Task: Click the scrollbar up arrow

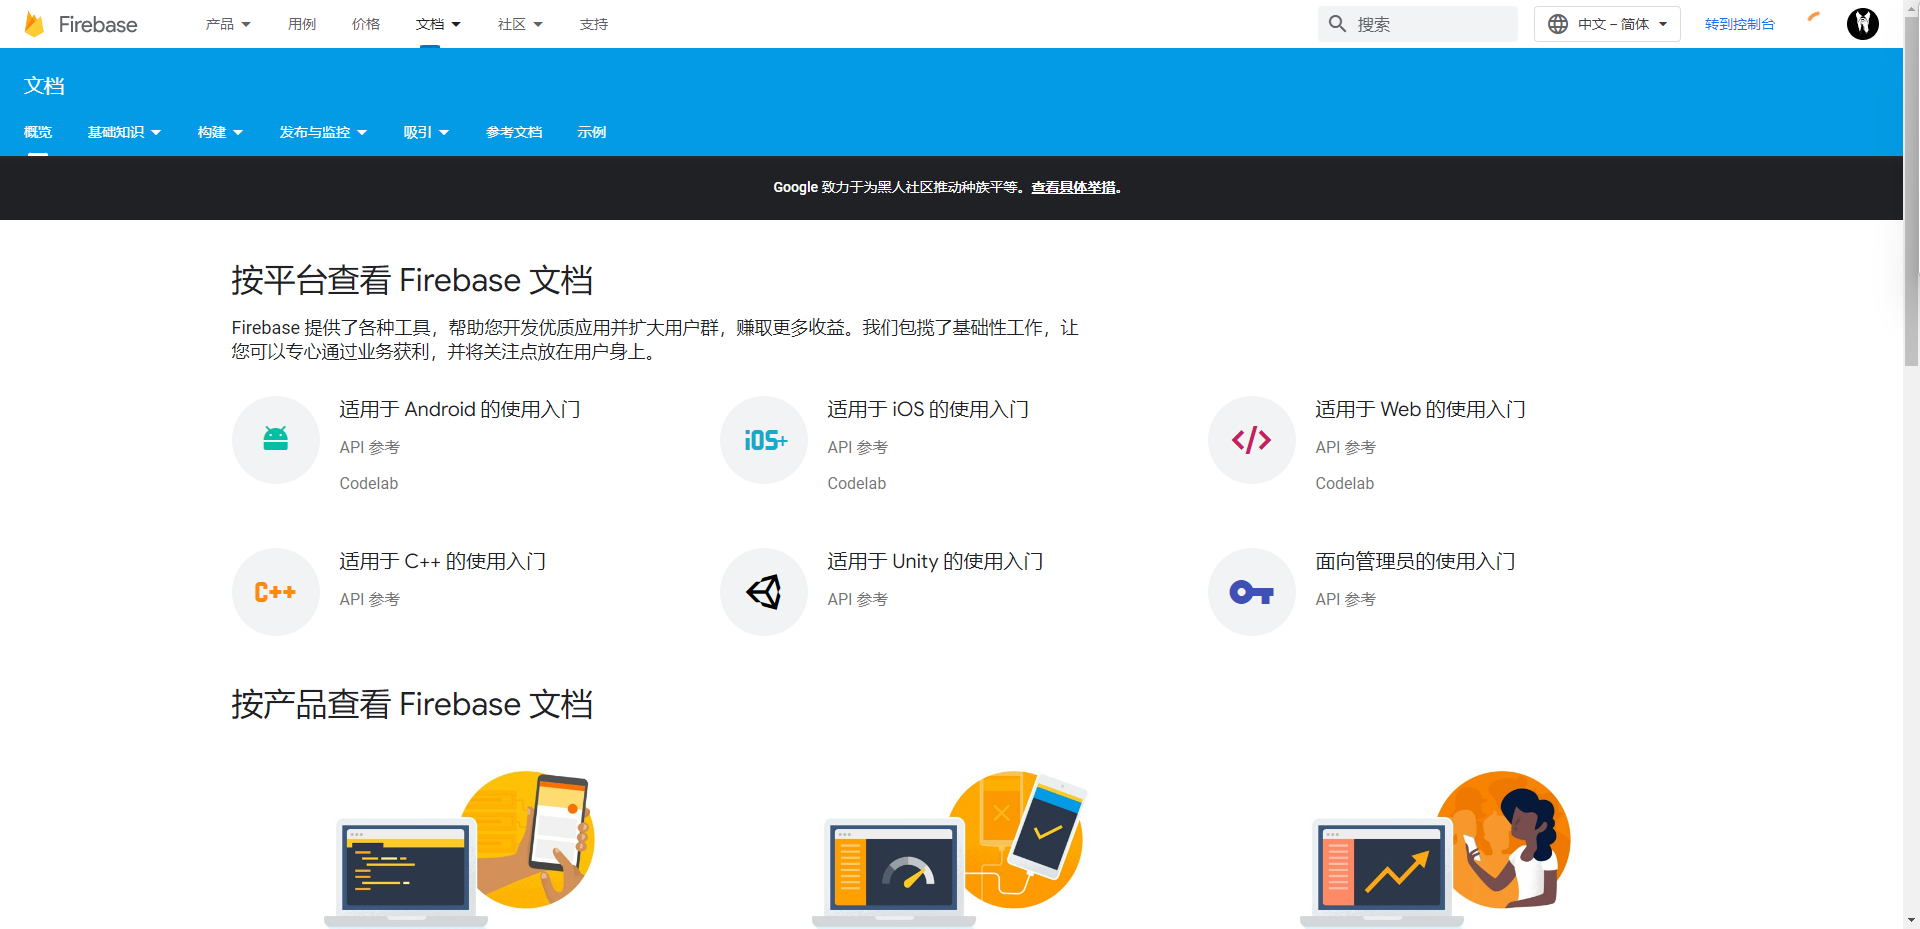Action: (1911, 6)
